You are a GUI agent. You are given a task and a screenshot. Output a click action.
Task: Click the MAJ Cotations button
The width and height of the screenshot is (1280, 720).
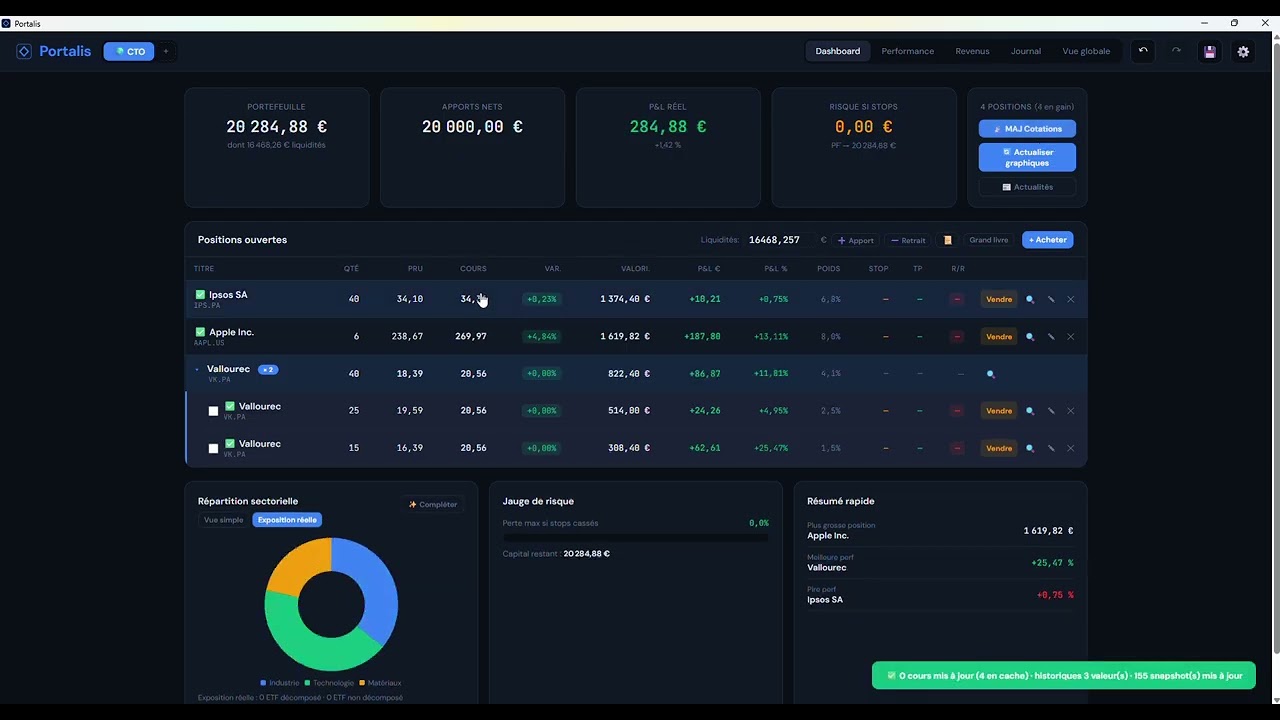1027,129
